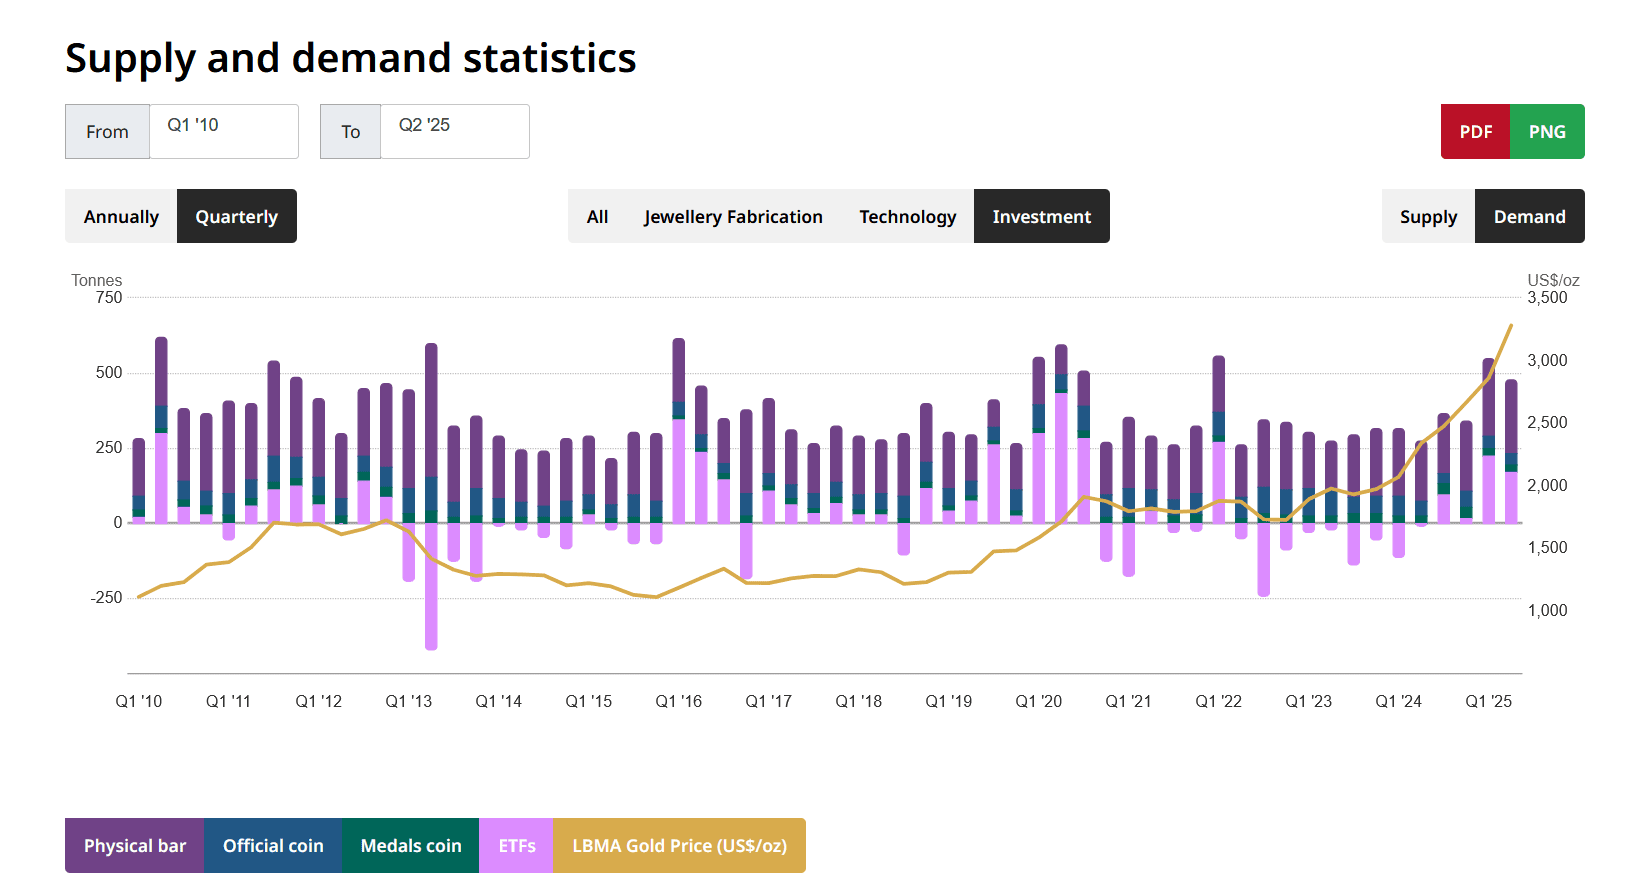Toggle LBMA Gold Price line legend
The height and width of the screenshot is (882, 1650).
679,846
